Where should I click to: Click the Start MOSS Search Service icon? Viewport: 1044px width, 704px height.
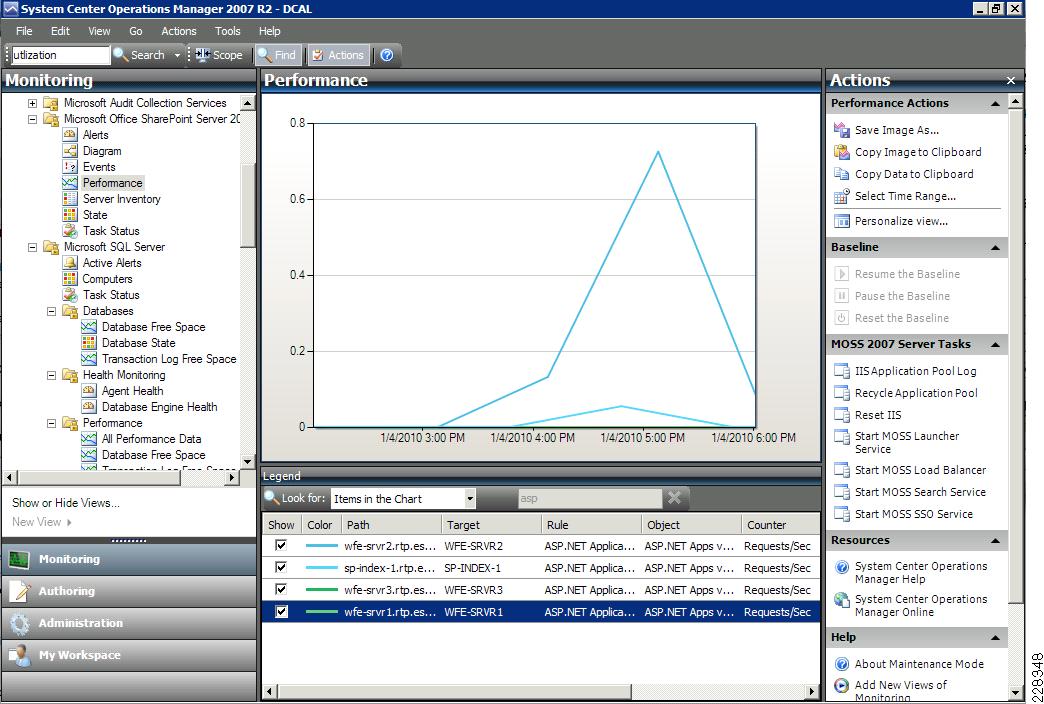tap(842, 492)
